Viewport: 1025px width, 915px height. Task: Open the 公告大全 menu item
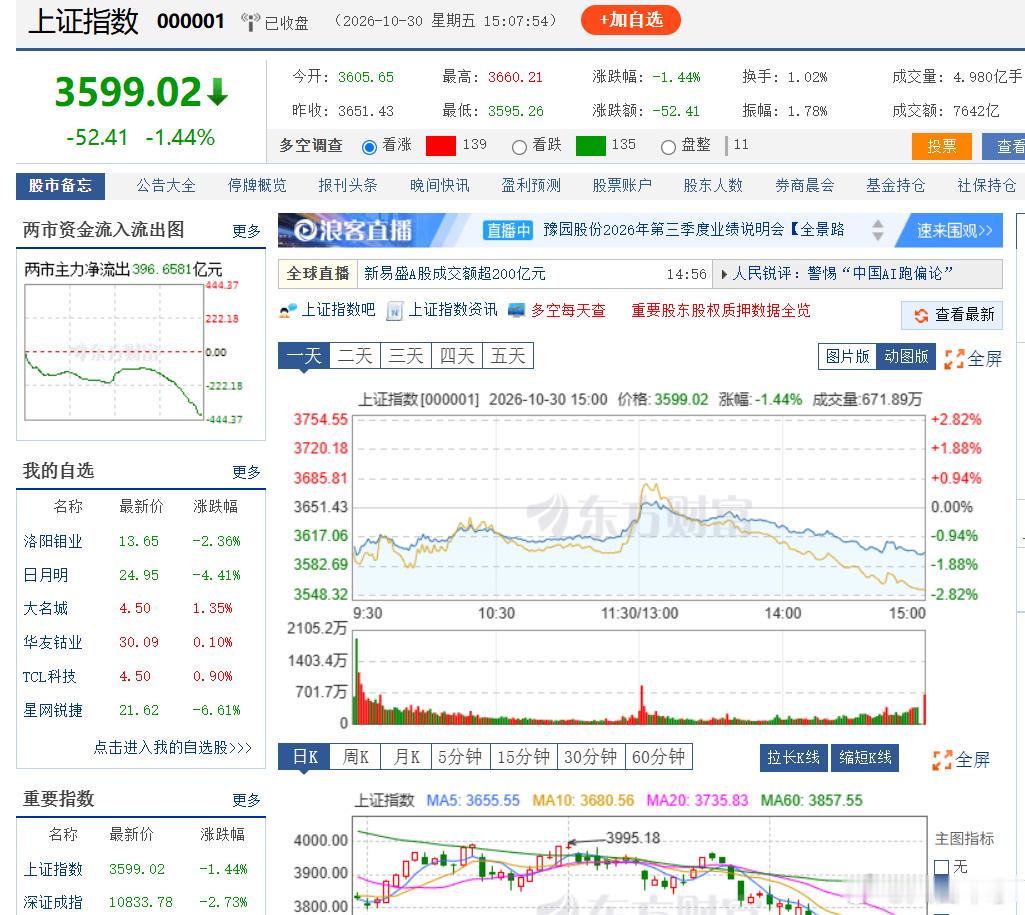tap(166, 186)
